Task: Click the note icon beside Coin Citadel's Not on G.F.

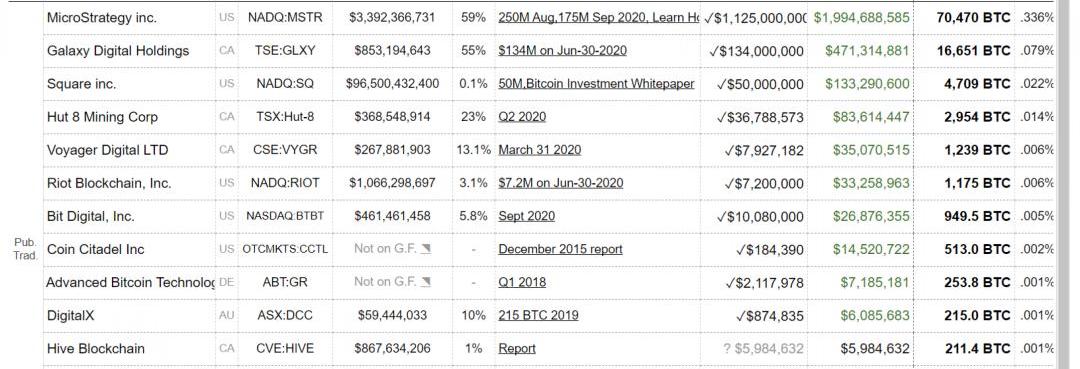Action: 426,249
